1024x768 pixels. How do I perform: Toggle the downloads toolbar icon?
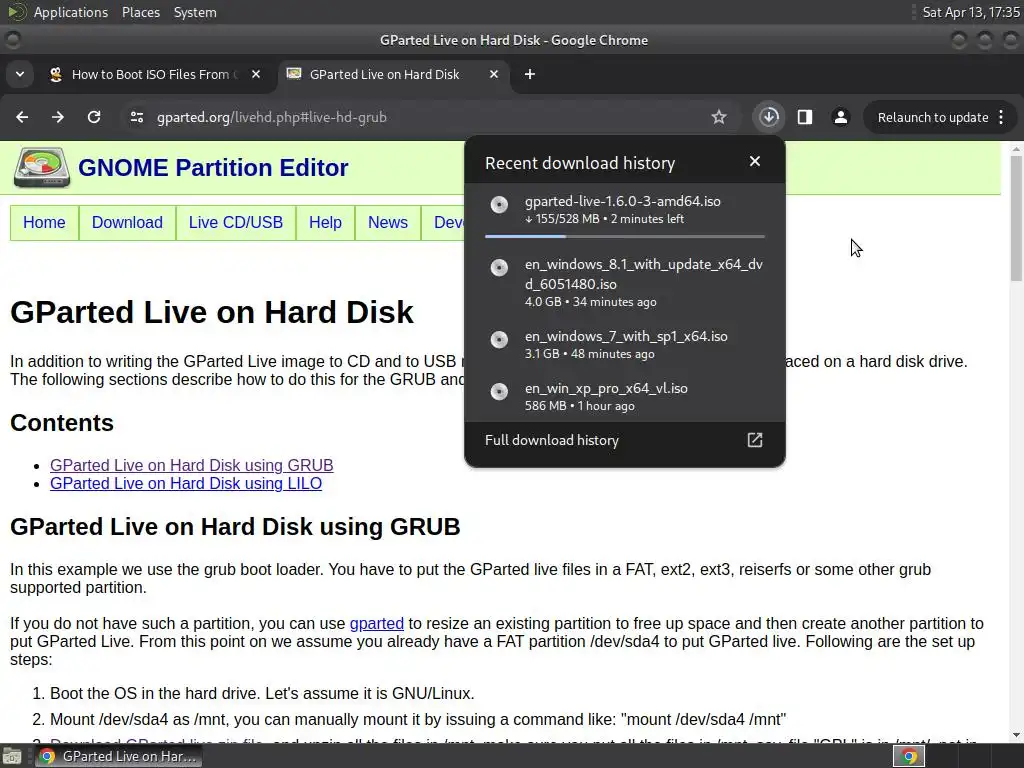(x=769, y=117)
